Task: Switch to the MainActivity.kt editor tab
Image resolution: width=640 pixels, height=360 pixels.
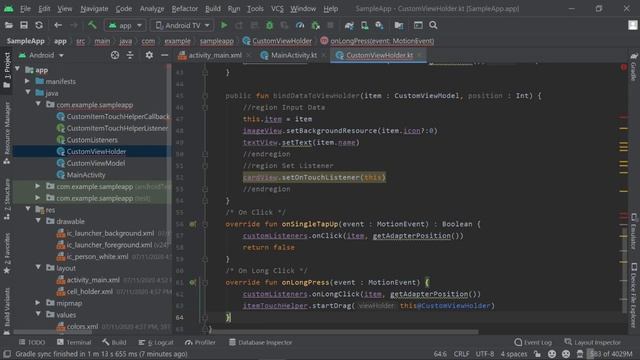Action: coord(294,55)
